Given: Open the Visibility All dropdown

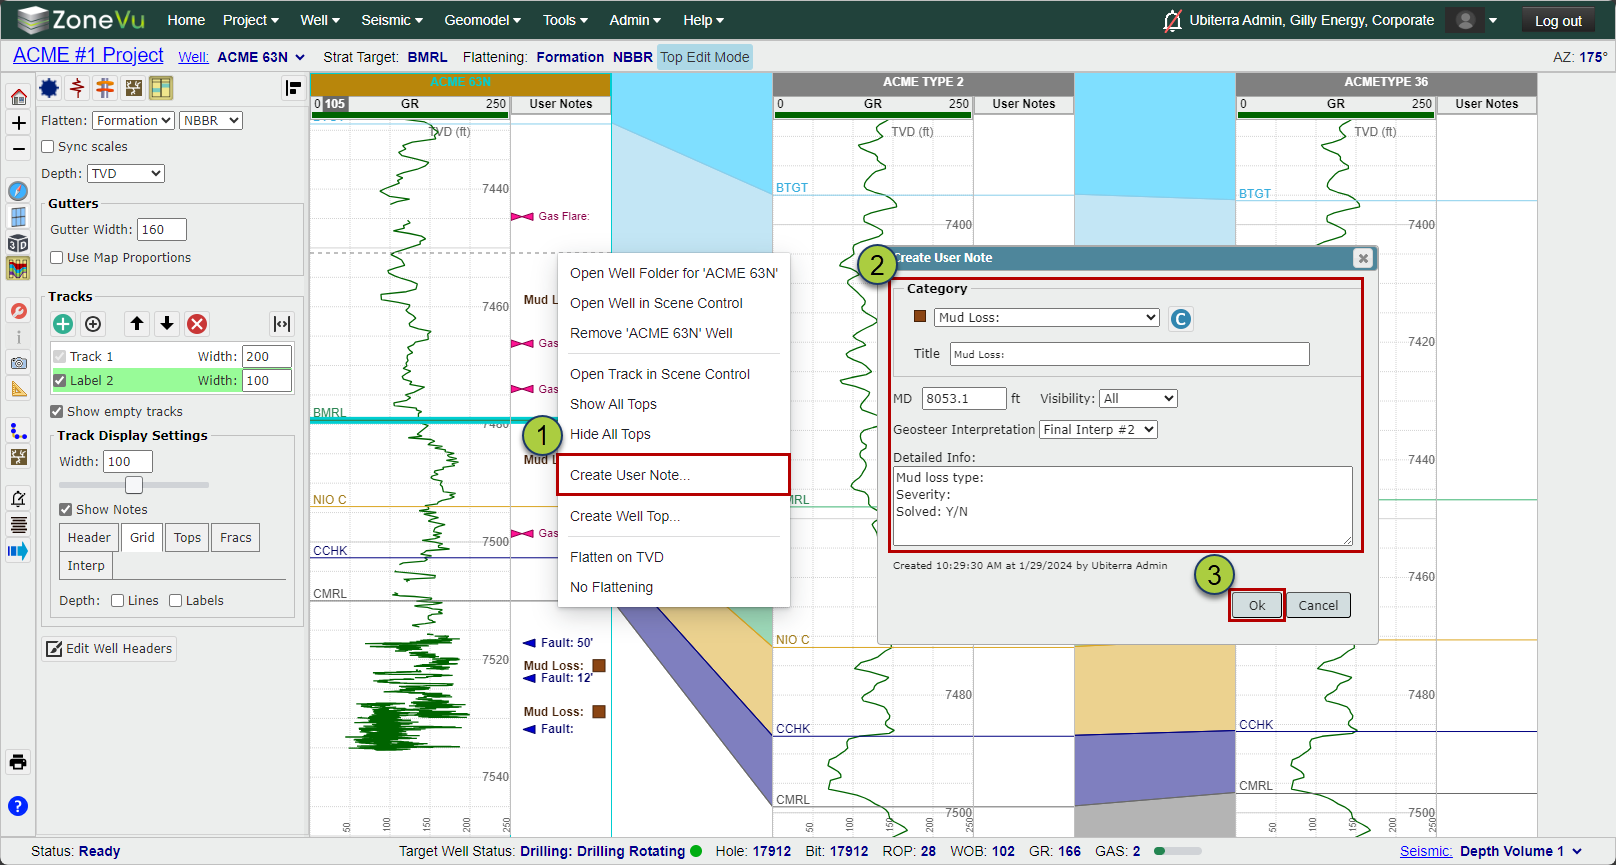Looking at the screenshot, I should (x=1138, y=399).
